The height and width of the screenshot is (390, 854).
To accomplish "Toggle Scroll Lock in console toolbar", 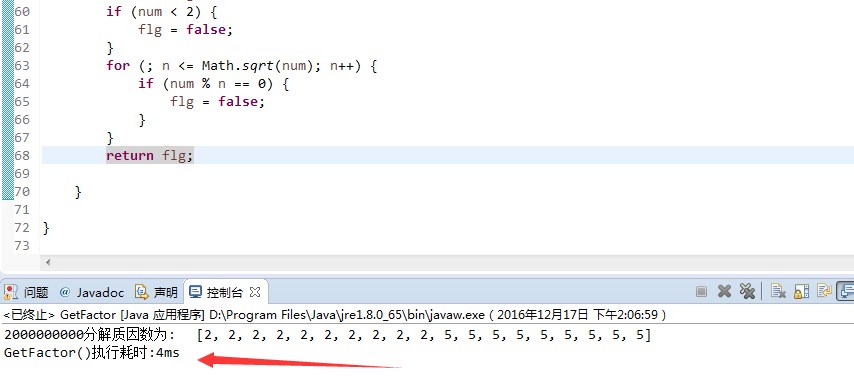I will click(801, 292).
